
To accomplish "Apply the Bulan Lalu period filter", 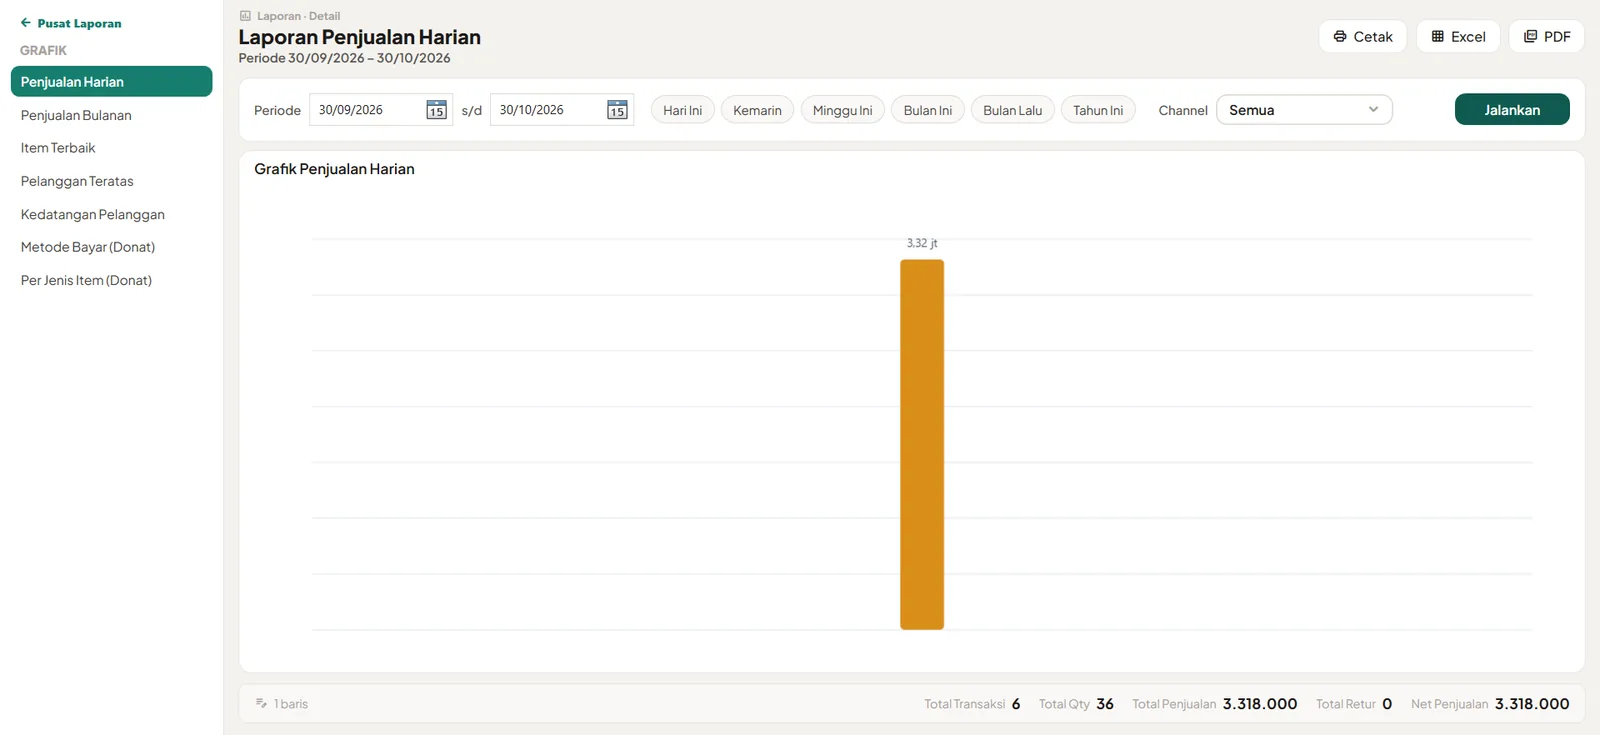I will [1012, 110].
